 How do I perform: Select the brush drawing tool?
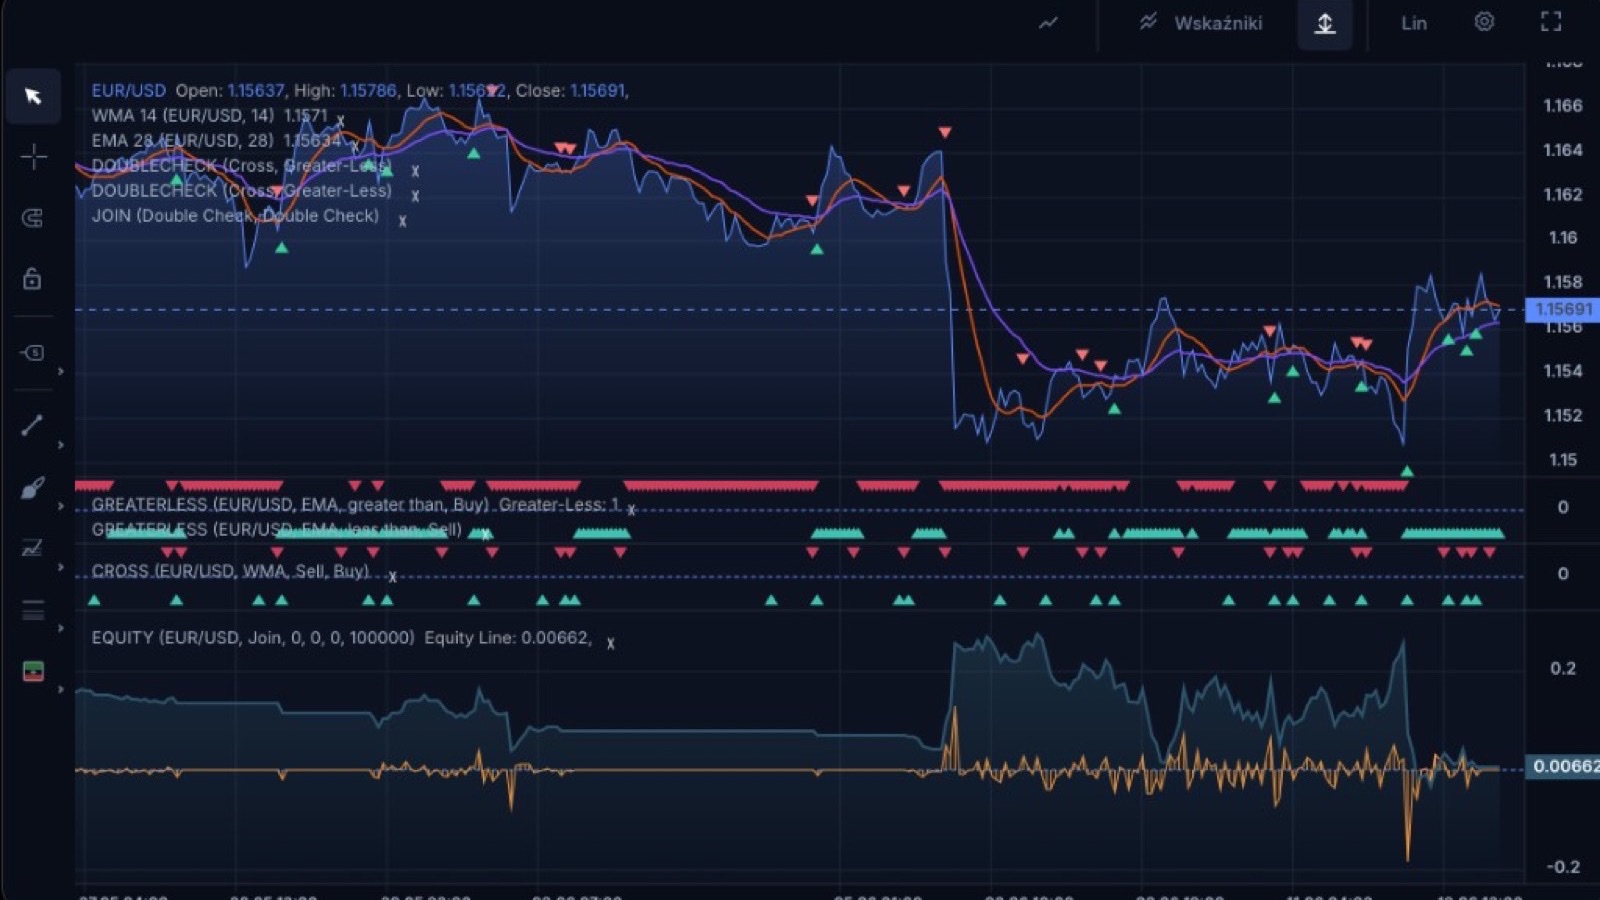pos(33,488)
